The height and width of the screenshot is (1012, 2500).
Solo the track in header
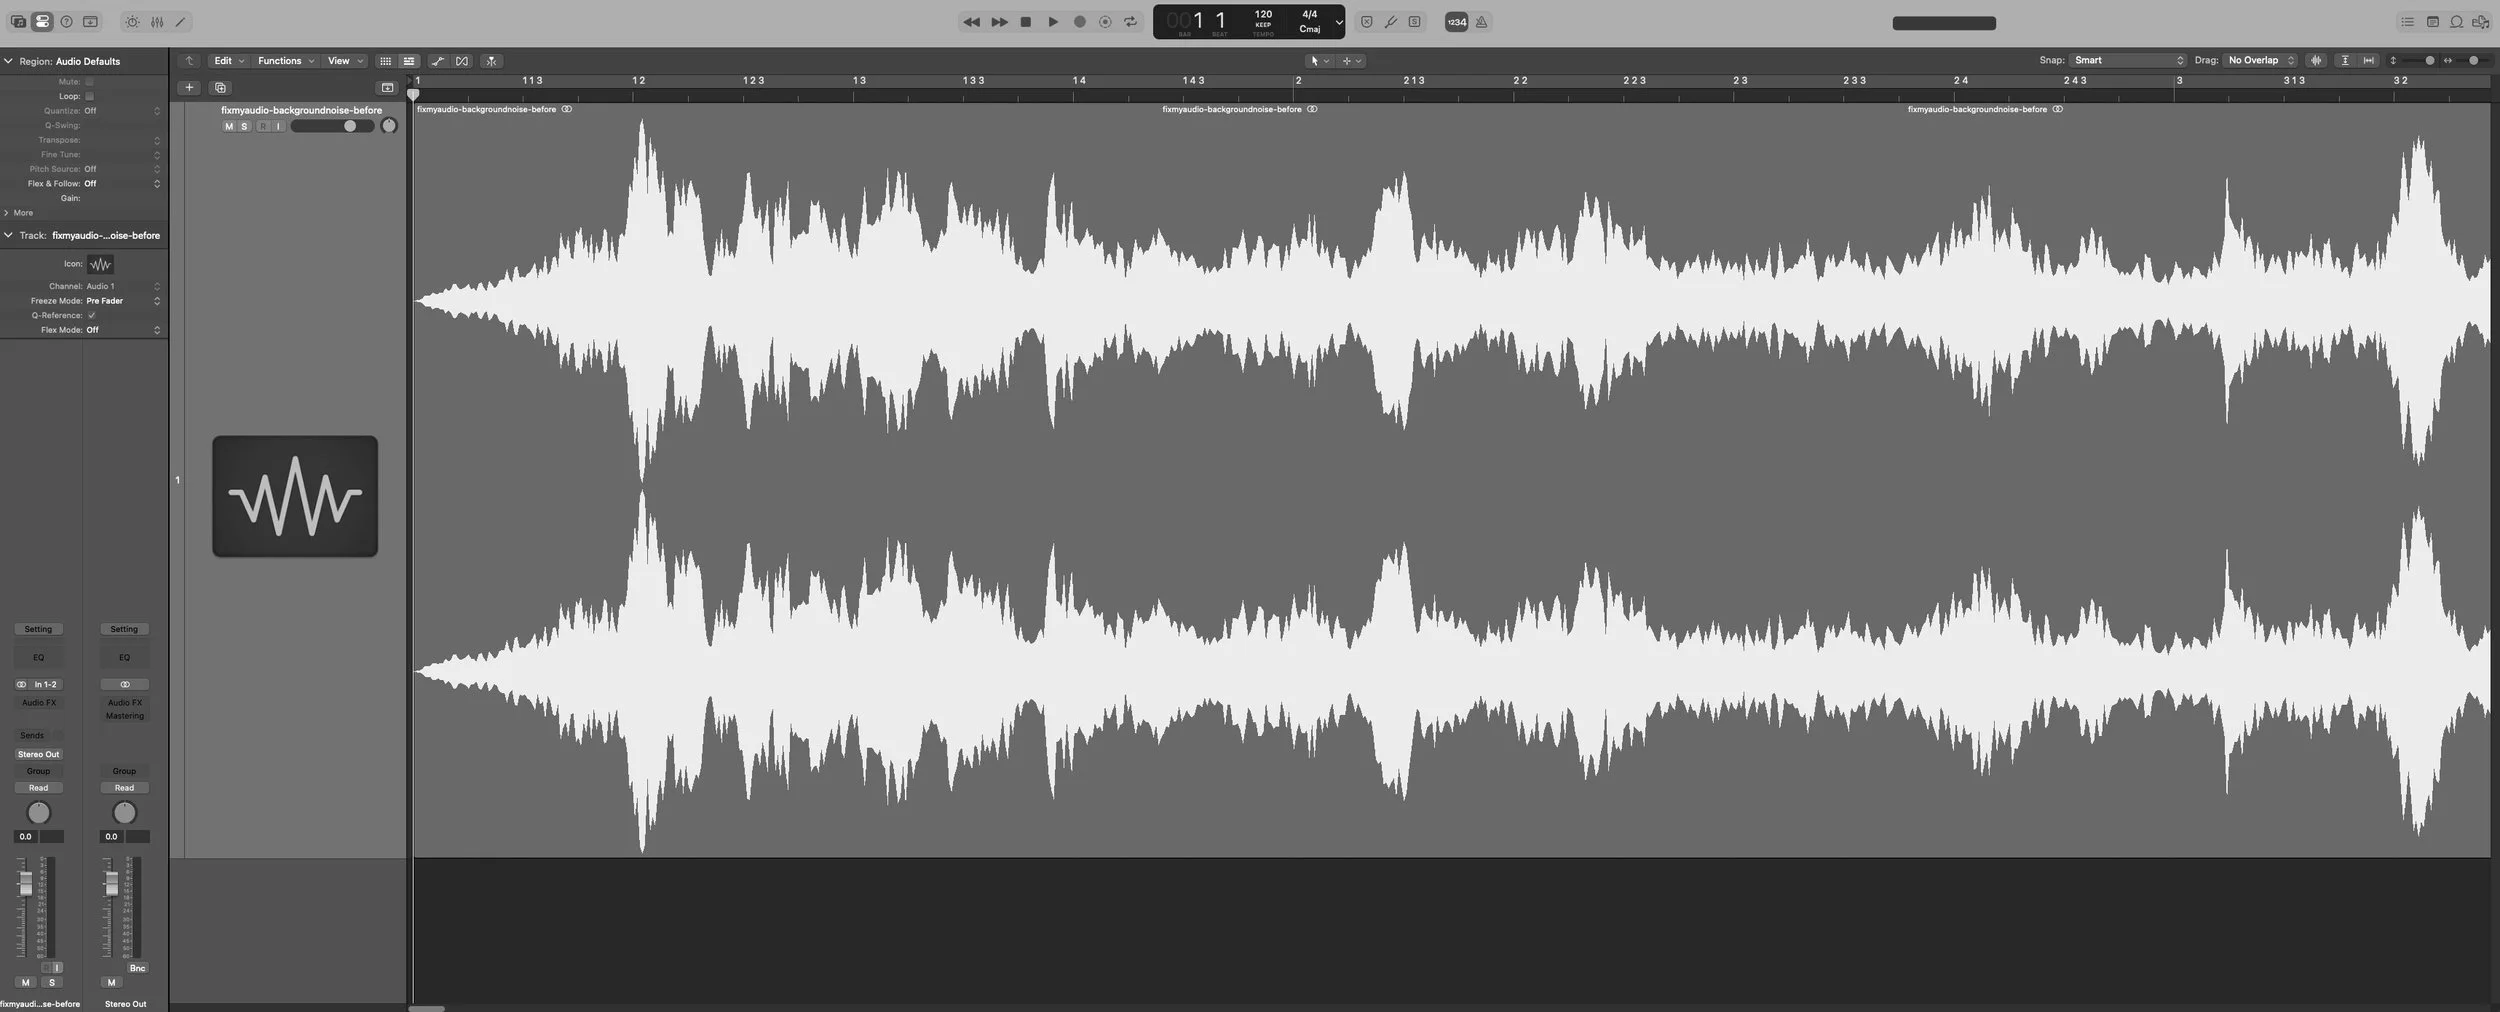click(244, 127)
